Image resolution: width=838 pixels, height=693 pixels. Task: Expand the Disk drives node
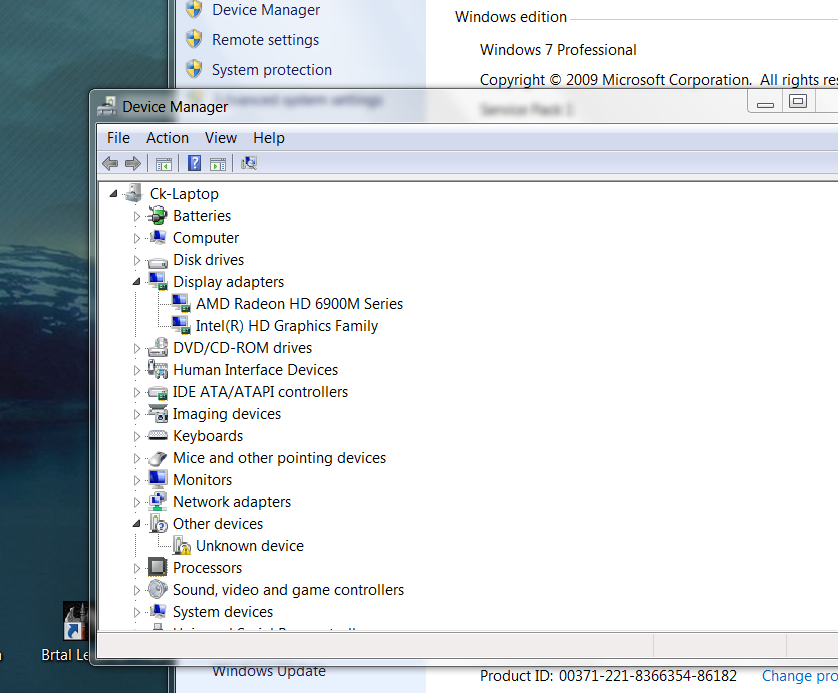pos(137,260)
